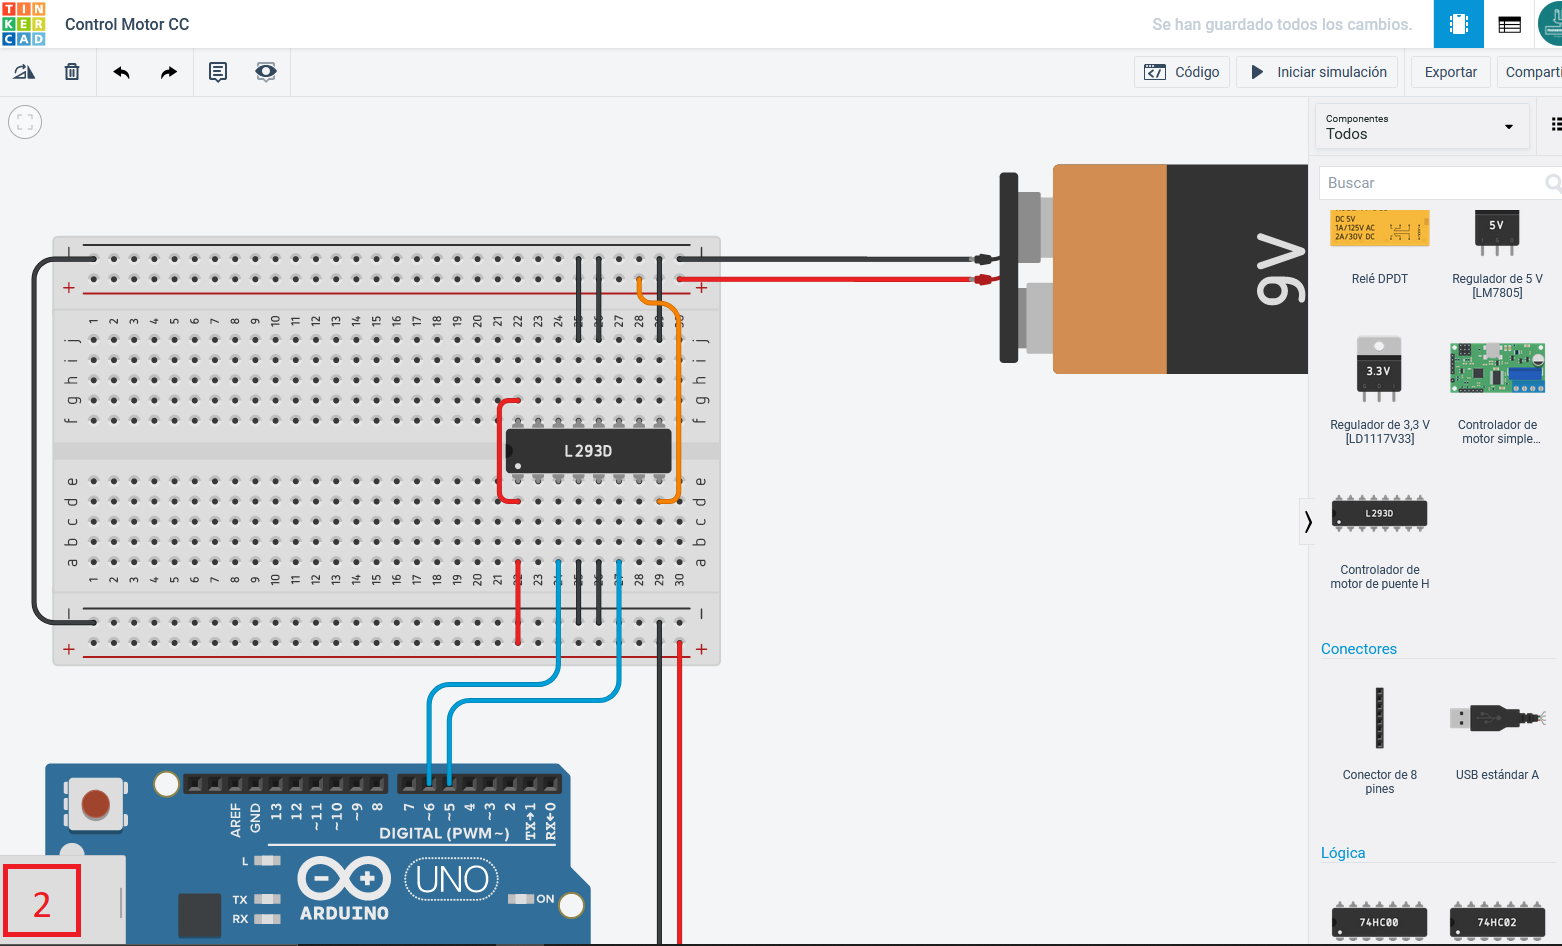The height and width of the screenshot is (946, 1562).
Task: Toggle component list layout icon
Action: click(1555, 125)
